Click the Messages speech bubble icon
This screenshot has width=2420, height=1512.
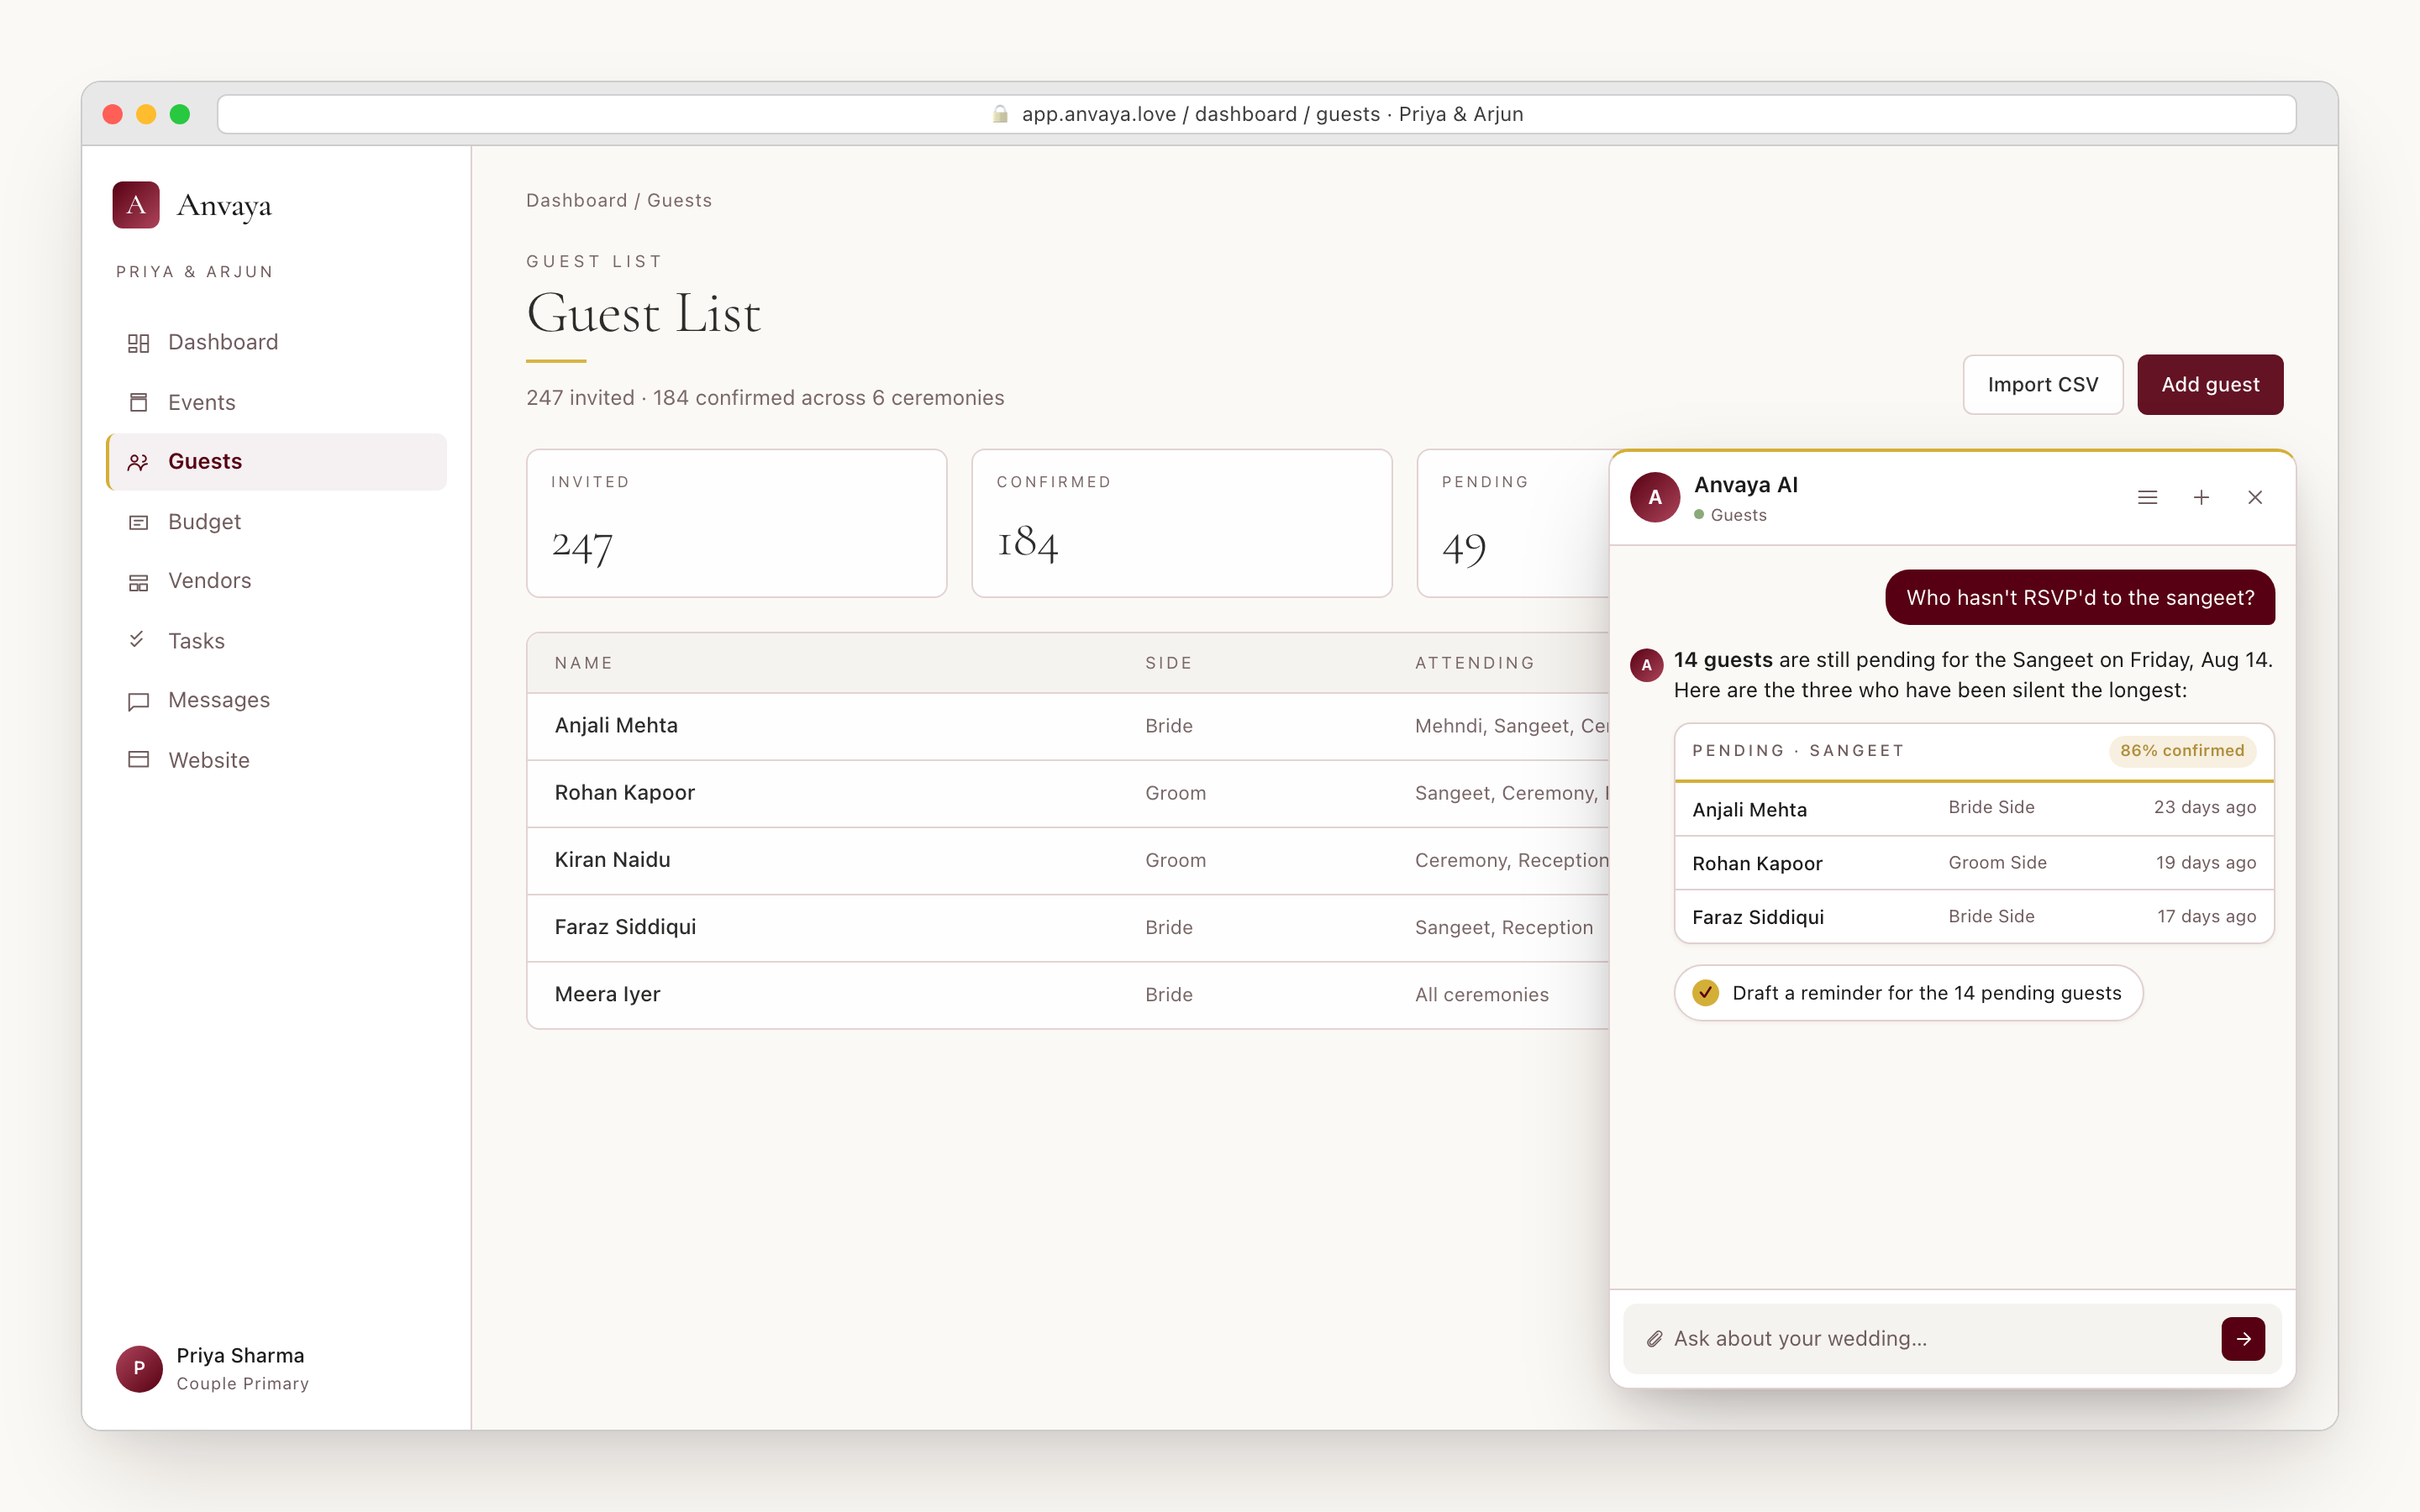(138, 701)
